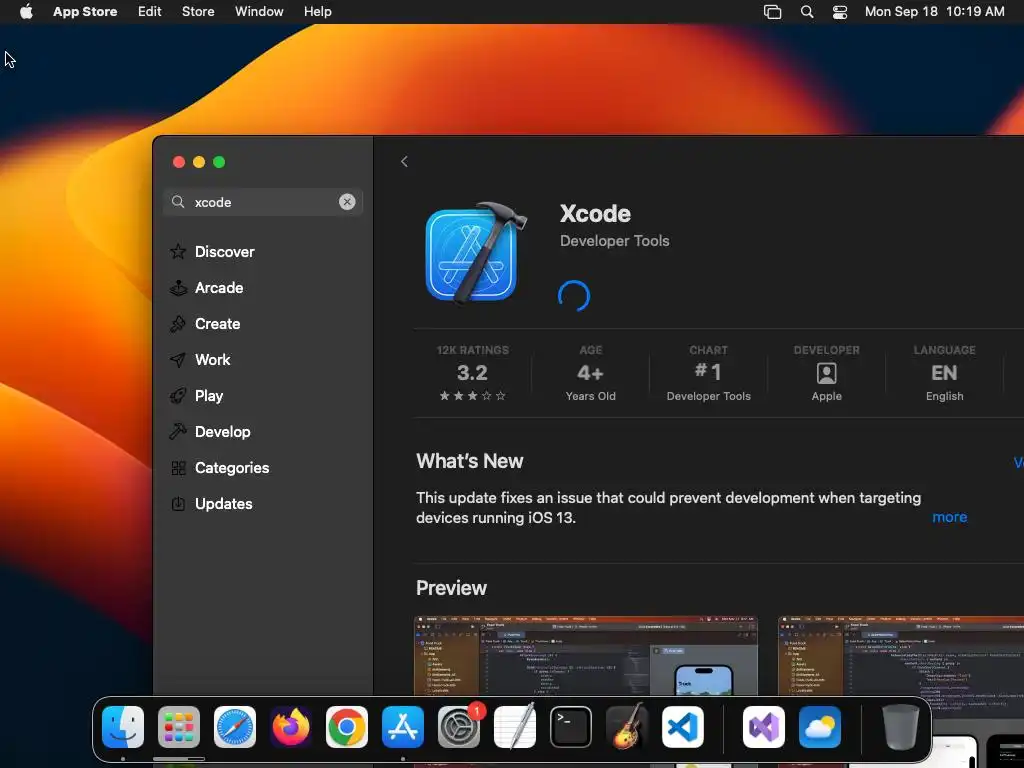Launch GarageBand from the Dock
The height and width of the screenshot is (768, 1024).
[627, 727]
